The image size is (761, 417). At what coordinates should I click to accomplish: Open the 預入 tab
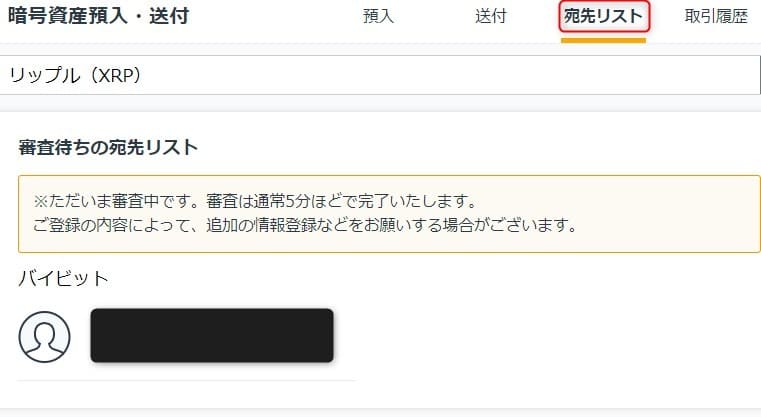tap(378, 17)
